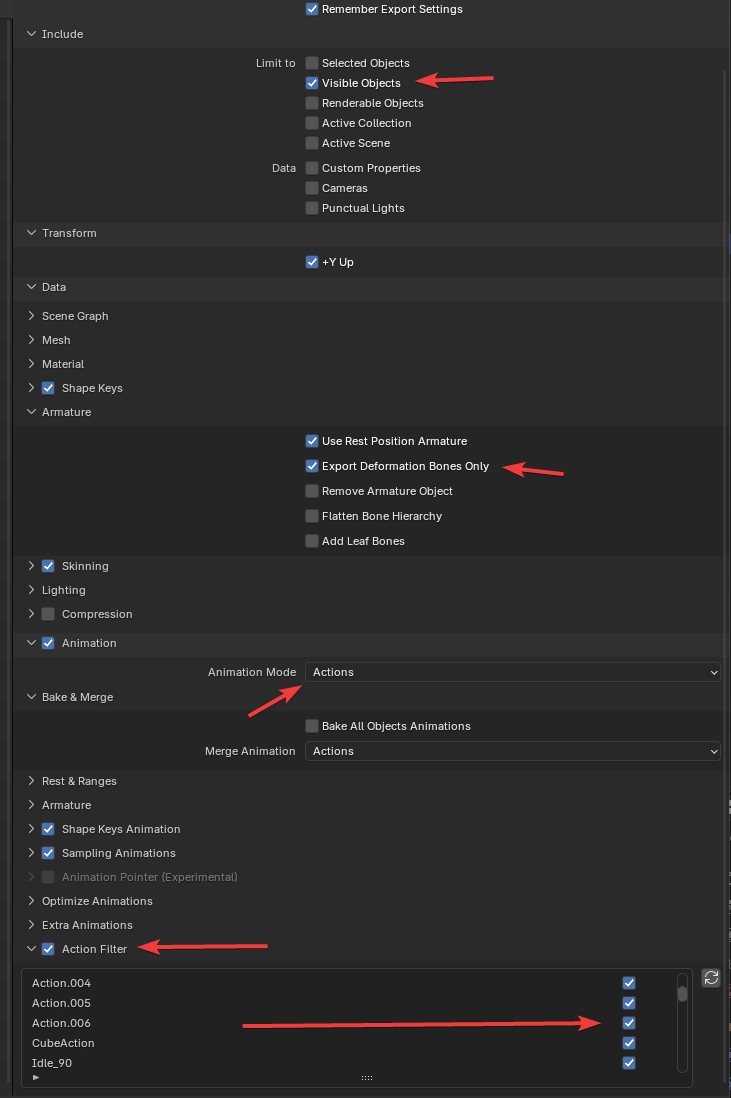
Task: Disable Export Deformation Bones Only
Action: click(x=312, y=466)
